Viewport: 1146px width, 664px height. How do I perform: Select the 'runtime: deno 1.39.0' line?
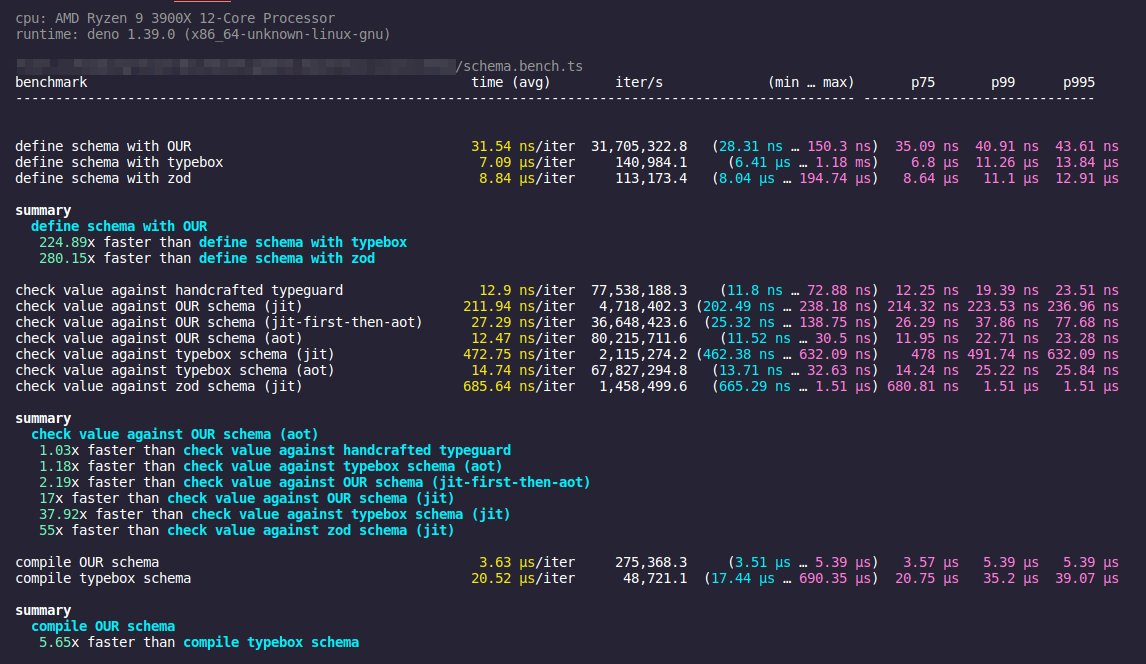pos(203,34)
